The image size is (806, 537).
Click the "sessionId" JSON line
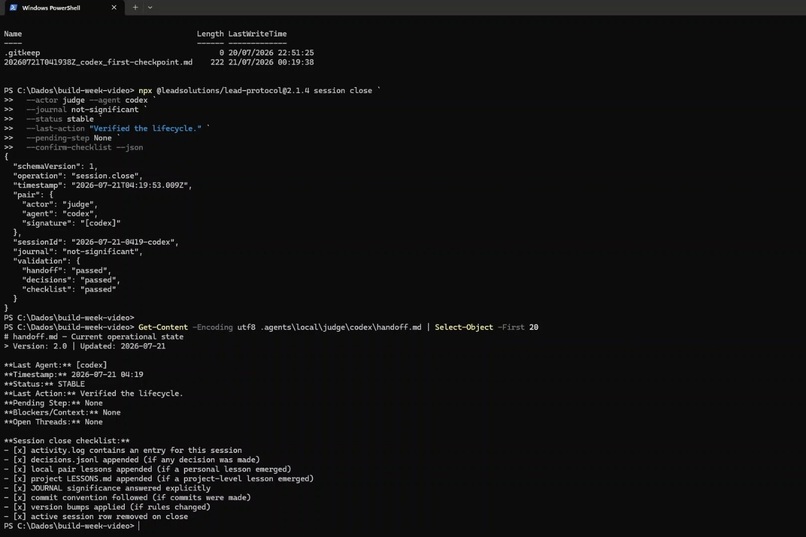(96, 242)
